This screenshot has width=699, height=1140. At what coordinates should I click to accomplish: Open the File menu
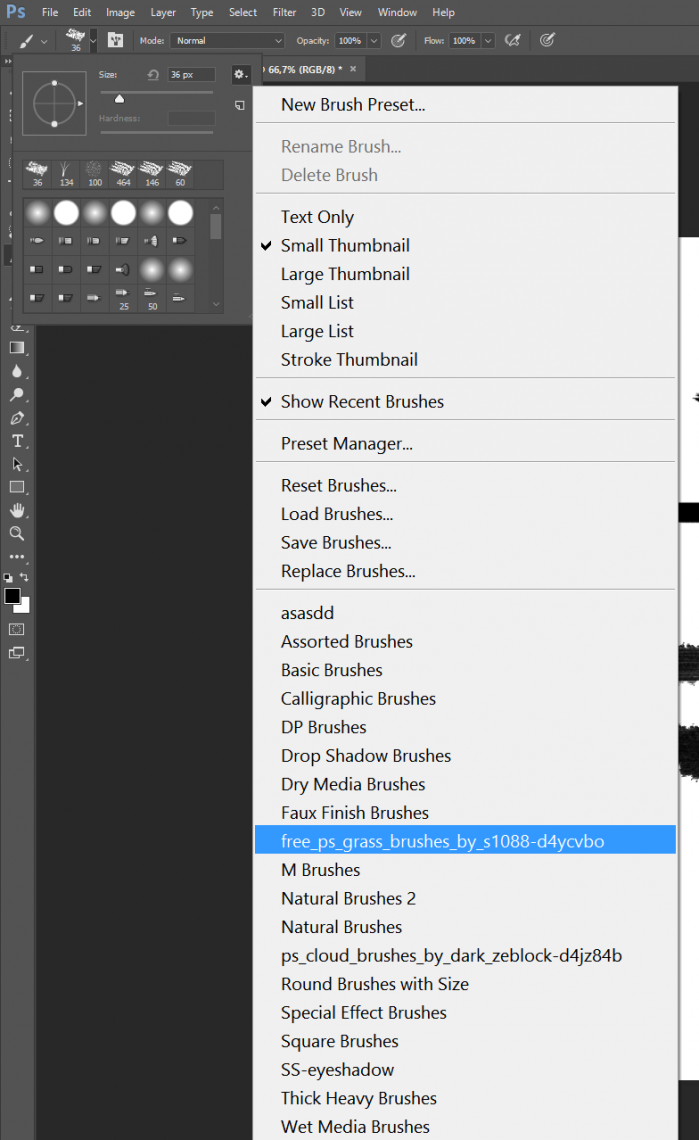coord(50,12)
